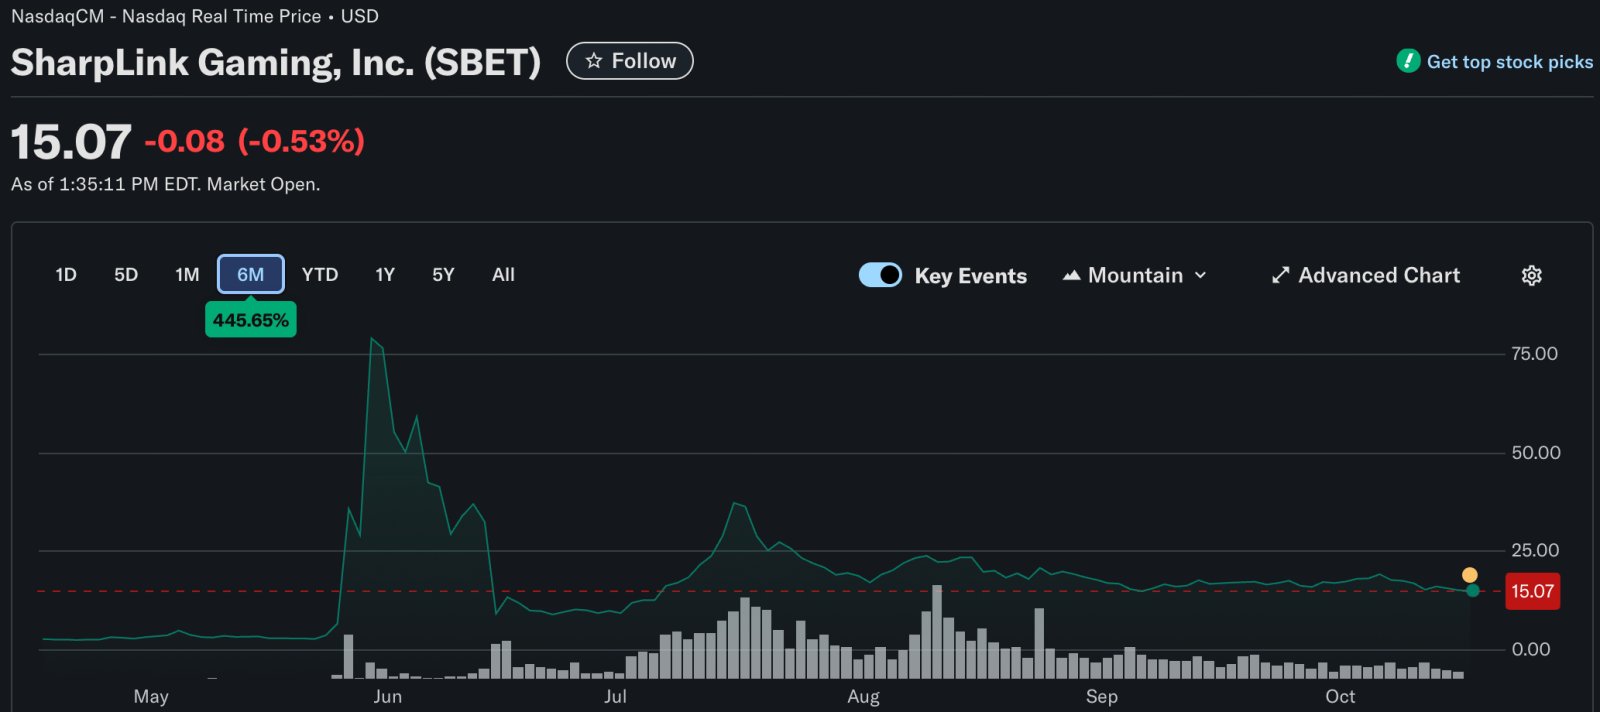Select the All time range
The height and width of the screenshot is (712, 1600).
click(503, 275)
